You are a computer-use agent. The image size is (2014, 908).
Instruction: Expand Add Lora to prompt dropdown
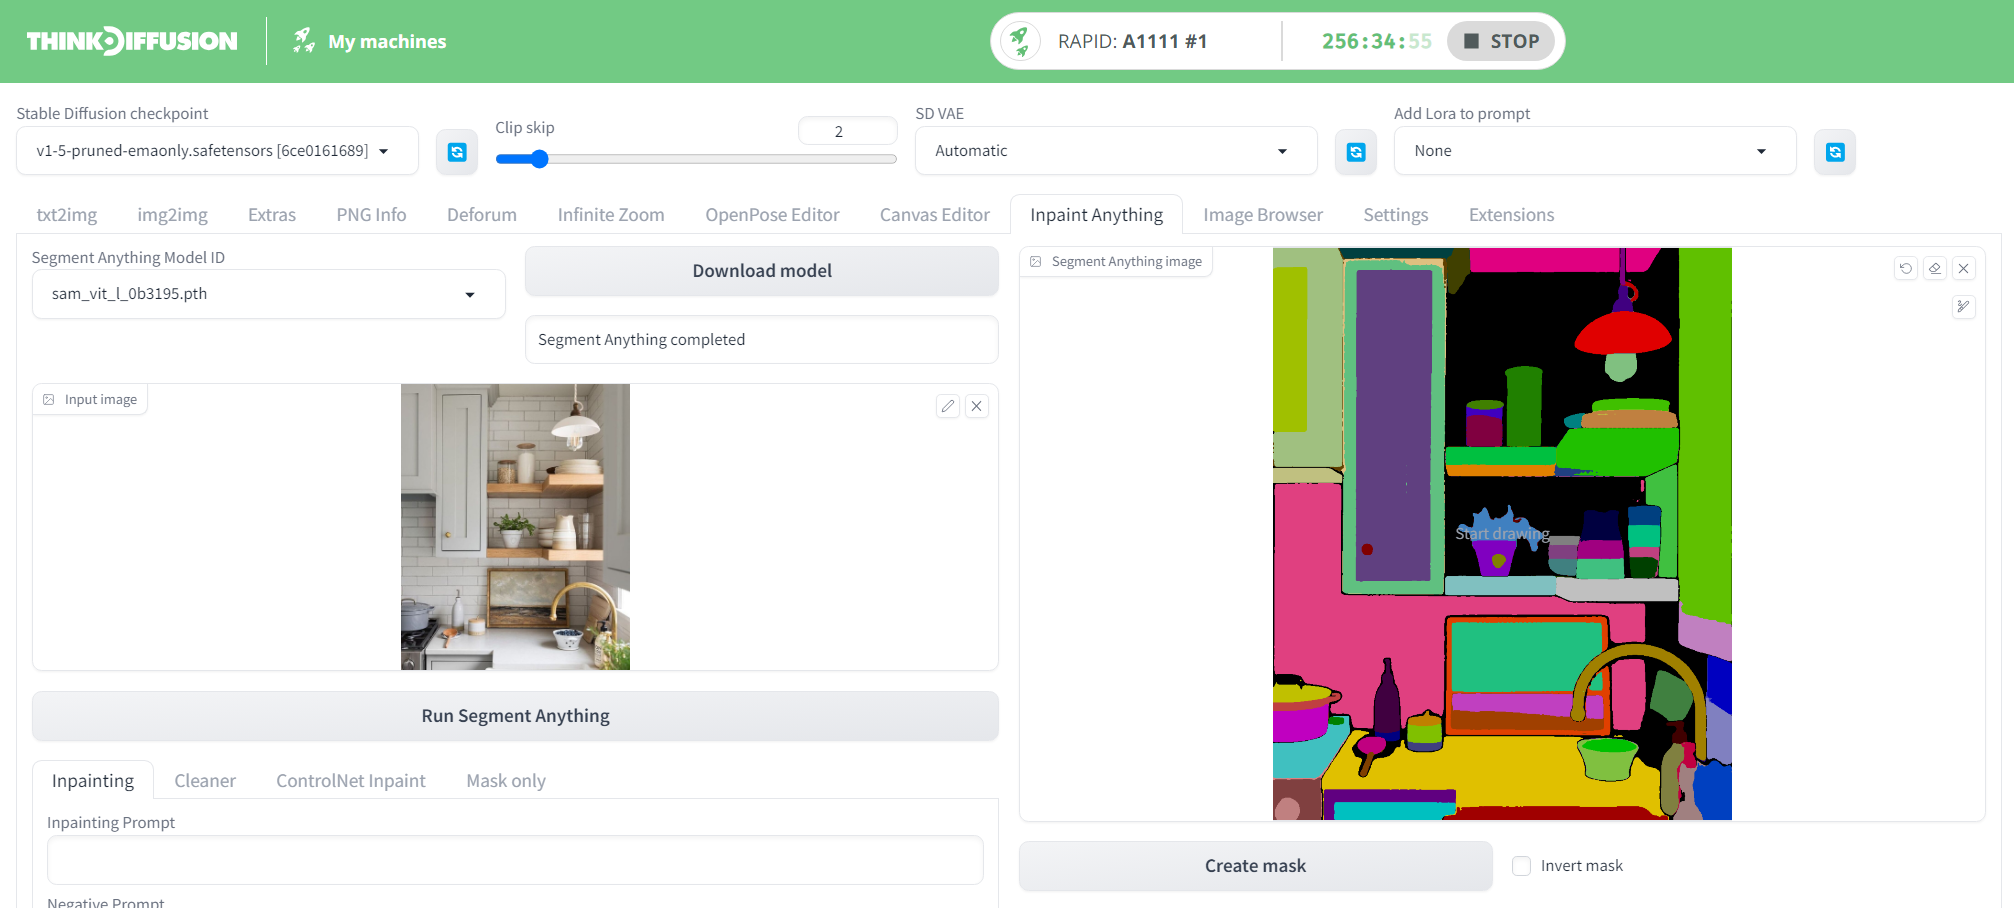tap(1595, 151)
